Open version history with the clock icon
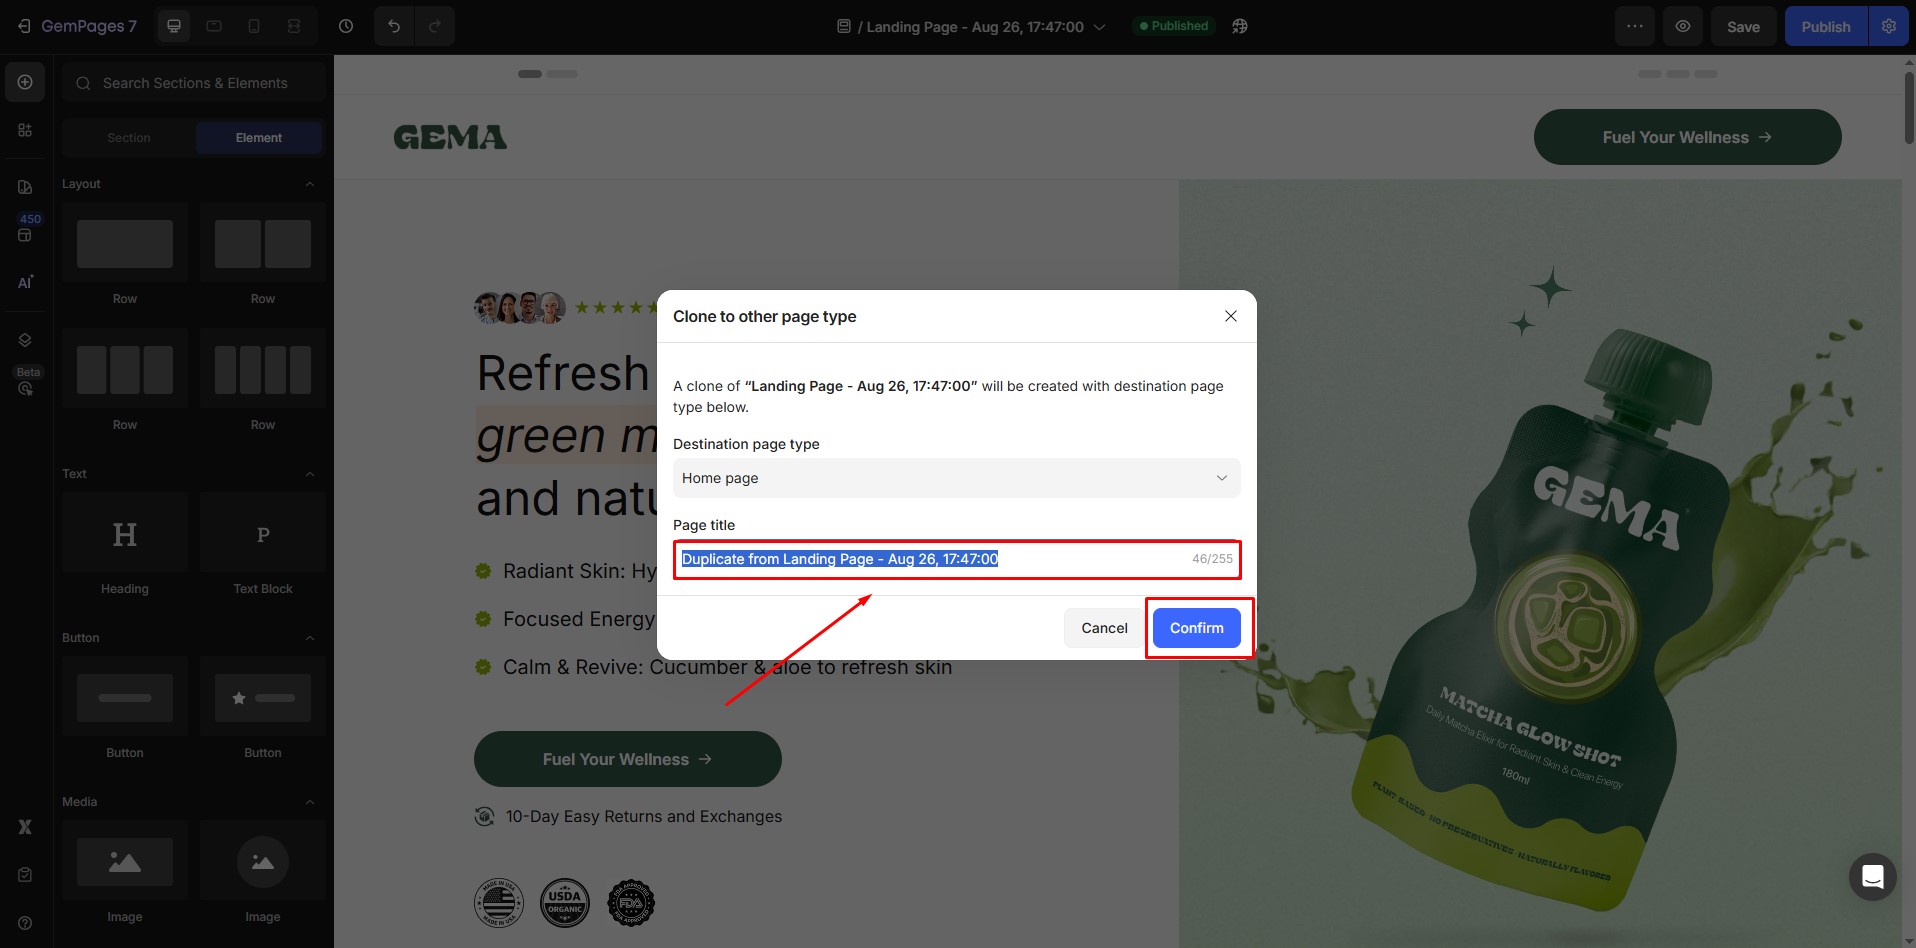 coord(346,26)
